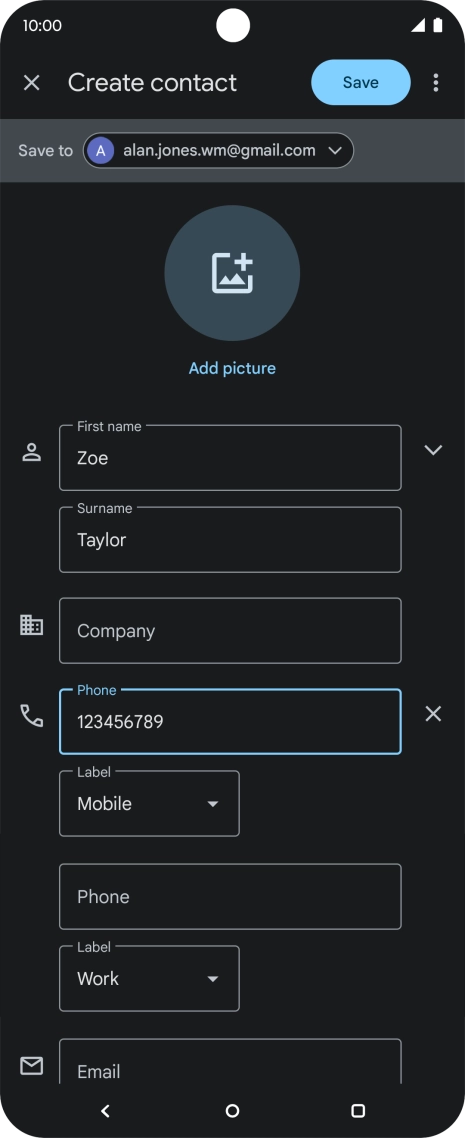Edit the Surname field containing Taylor
Image resolution: width=465 pixels, height=1138 pixels.
230,540
